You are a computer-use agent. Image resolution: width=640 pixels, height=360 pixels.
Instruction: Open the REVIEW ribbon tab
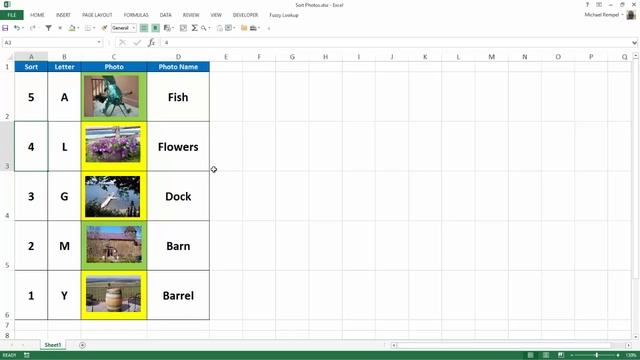pyautogui.click(x=191, y=15)
